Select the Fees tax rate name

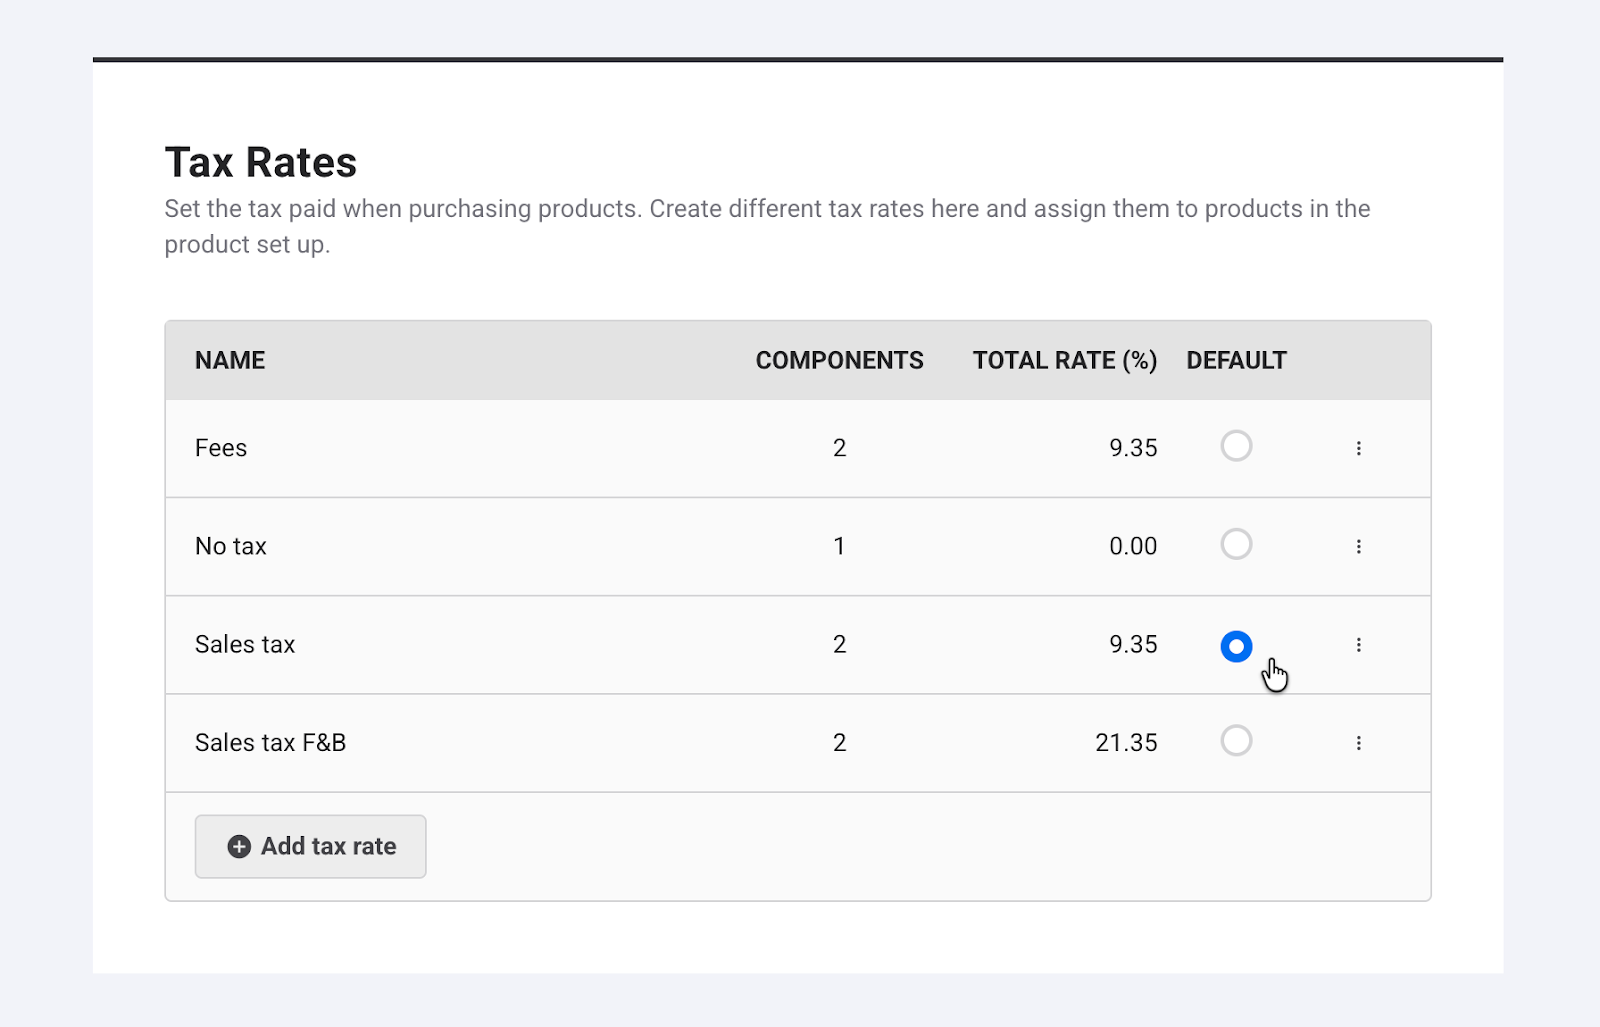coord(221,448)
